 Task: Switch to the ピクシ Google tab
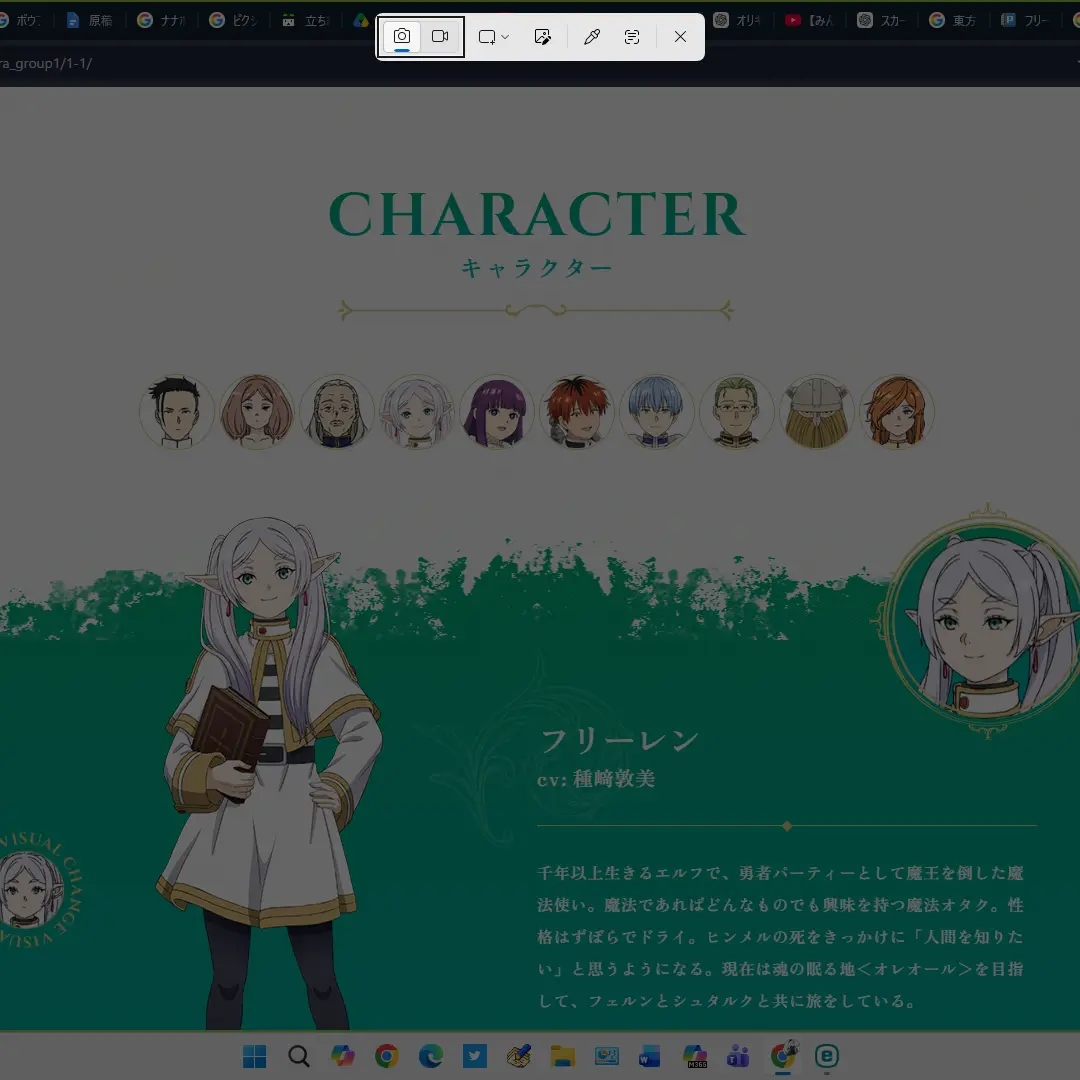(234, 20)
